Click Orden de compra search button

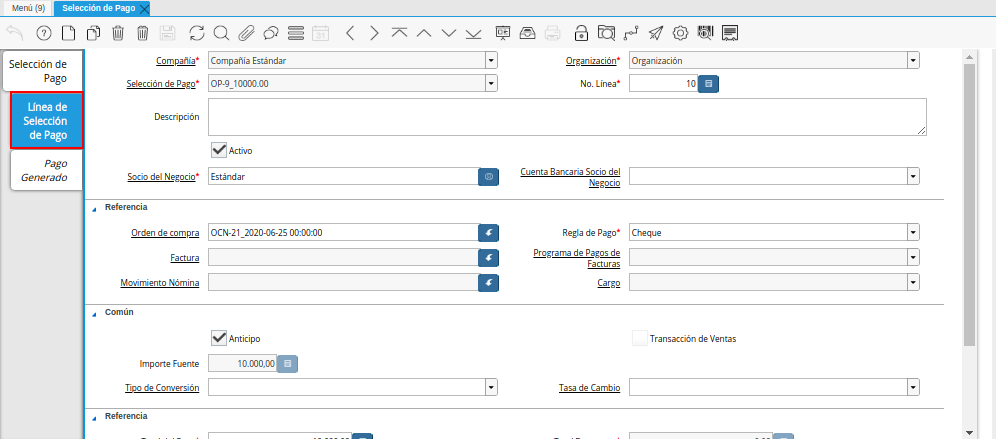488,233
